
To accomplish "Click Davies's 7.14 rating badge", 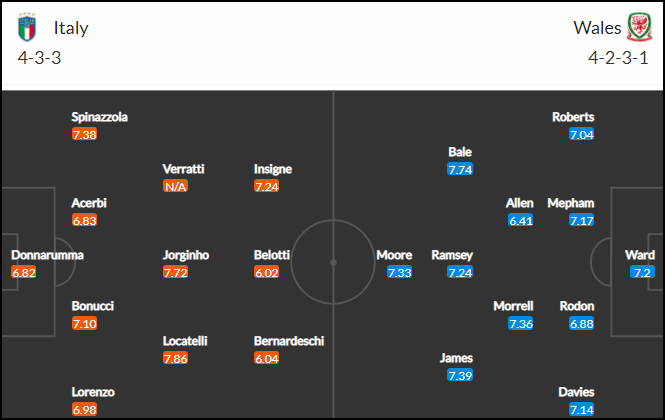I will [582, 410].
